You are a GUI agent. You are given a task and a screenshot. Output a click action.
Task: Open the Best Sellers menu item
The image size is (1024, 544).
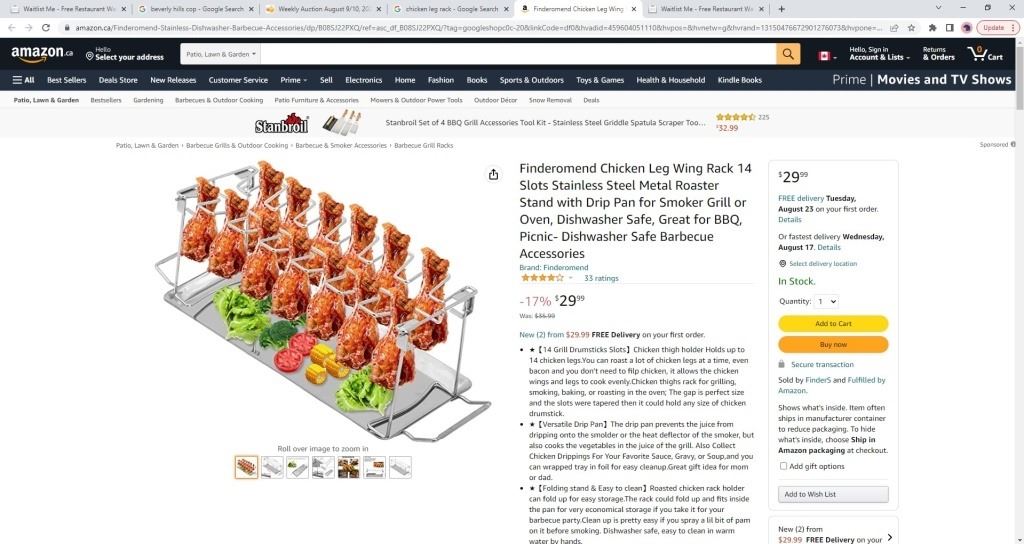point(67,80)
